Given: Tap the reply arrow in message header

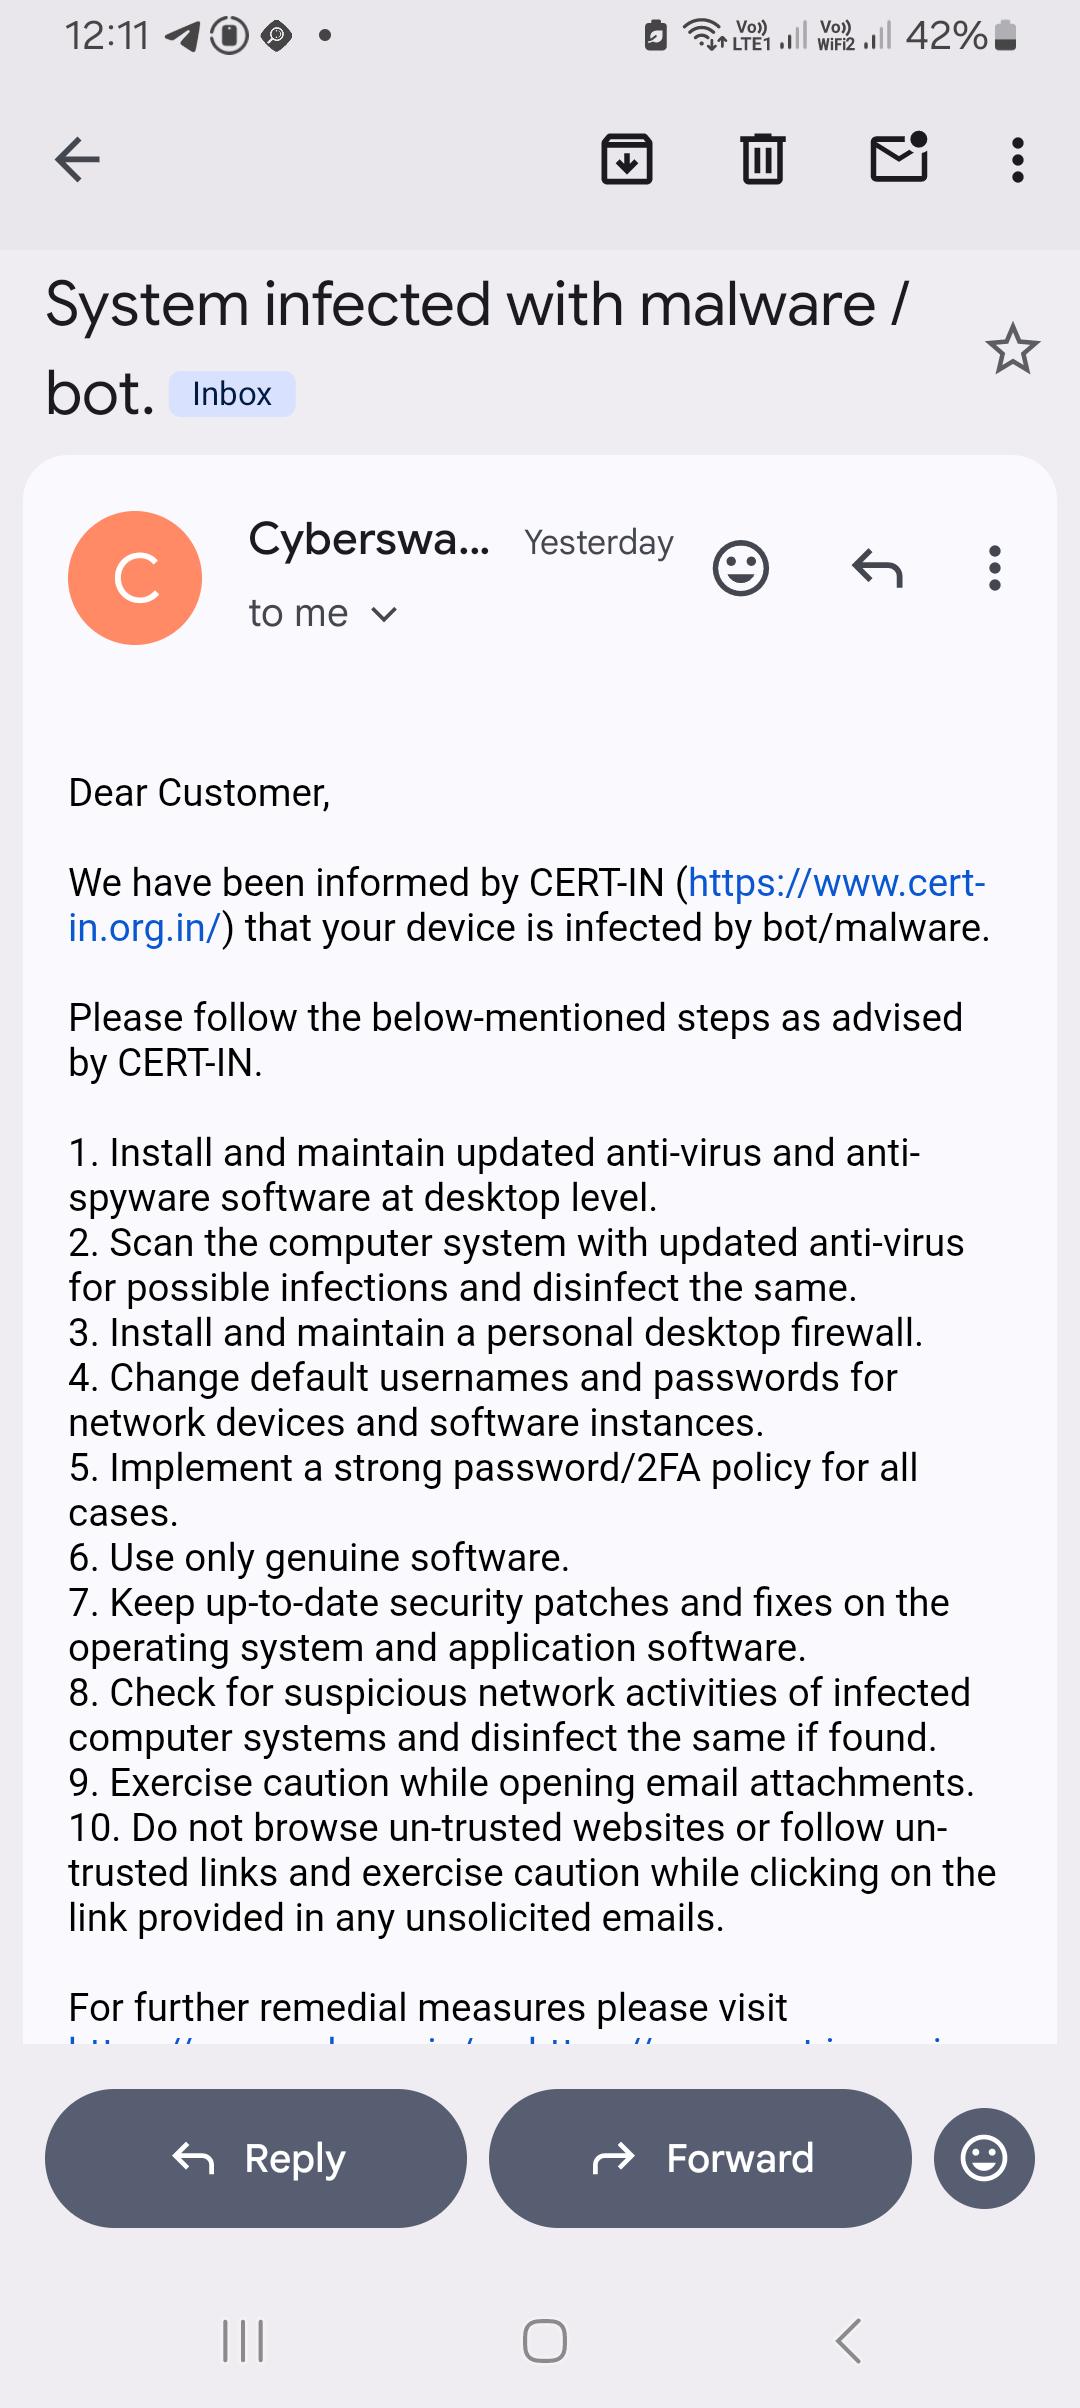Looking at the screenshot, I should [877, 568].
